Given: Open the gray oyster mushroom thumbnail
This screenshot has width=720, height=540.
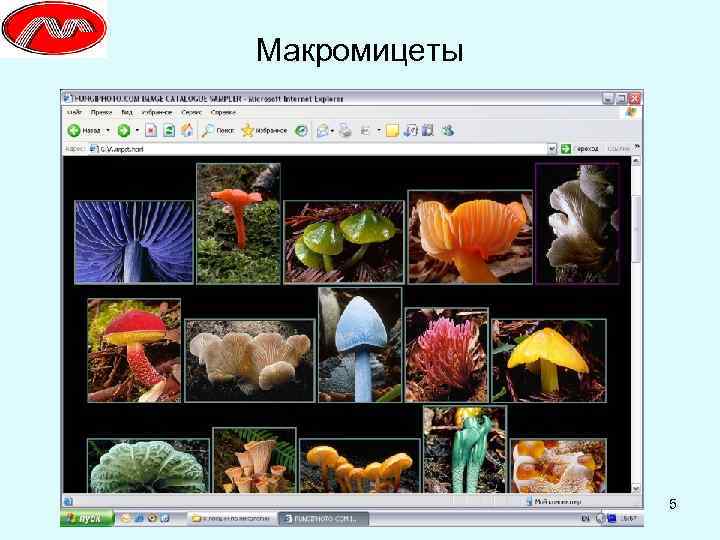Looking at the screenshot, I should point(578,223).
